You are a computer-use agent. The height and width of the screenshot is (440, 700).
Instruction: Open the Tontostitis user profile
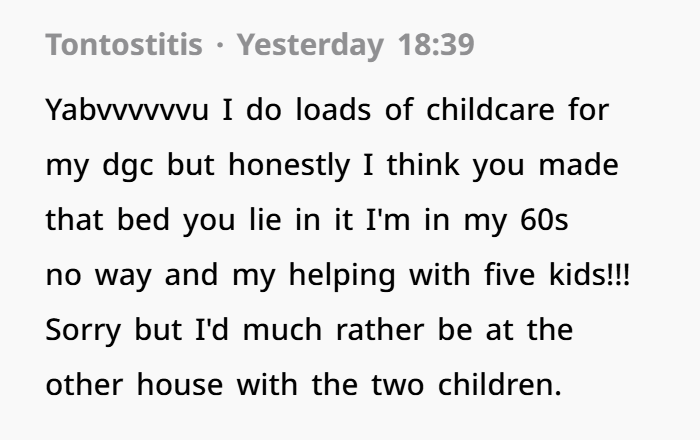[x=124, y=45]
